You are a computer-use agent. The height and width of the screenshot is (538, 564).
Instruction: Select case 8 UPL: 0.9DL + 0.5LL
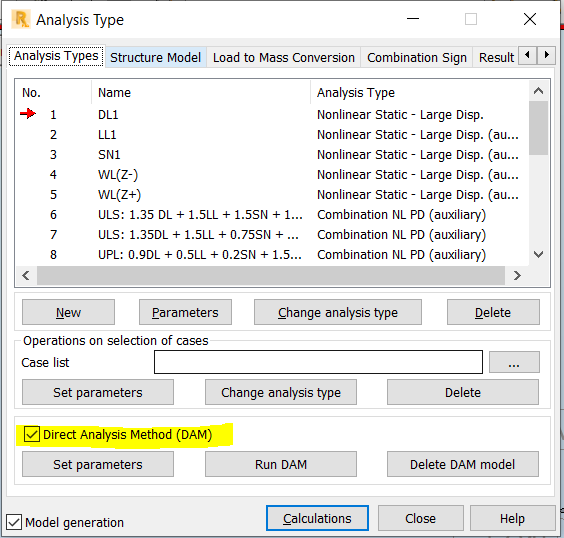point(272,255)
